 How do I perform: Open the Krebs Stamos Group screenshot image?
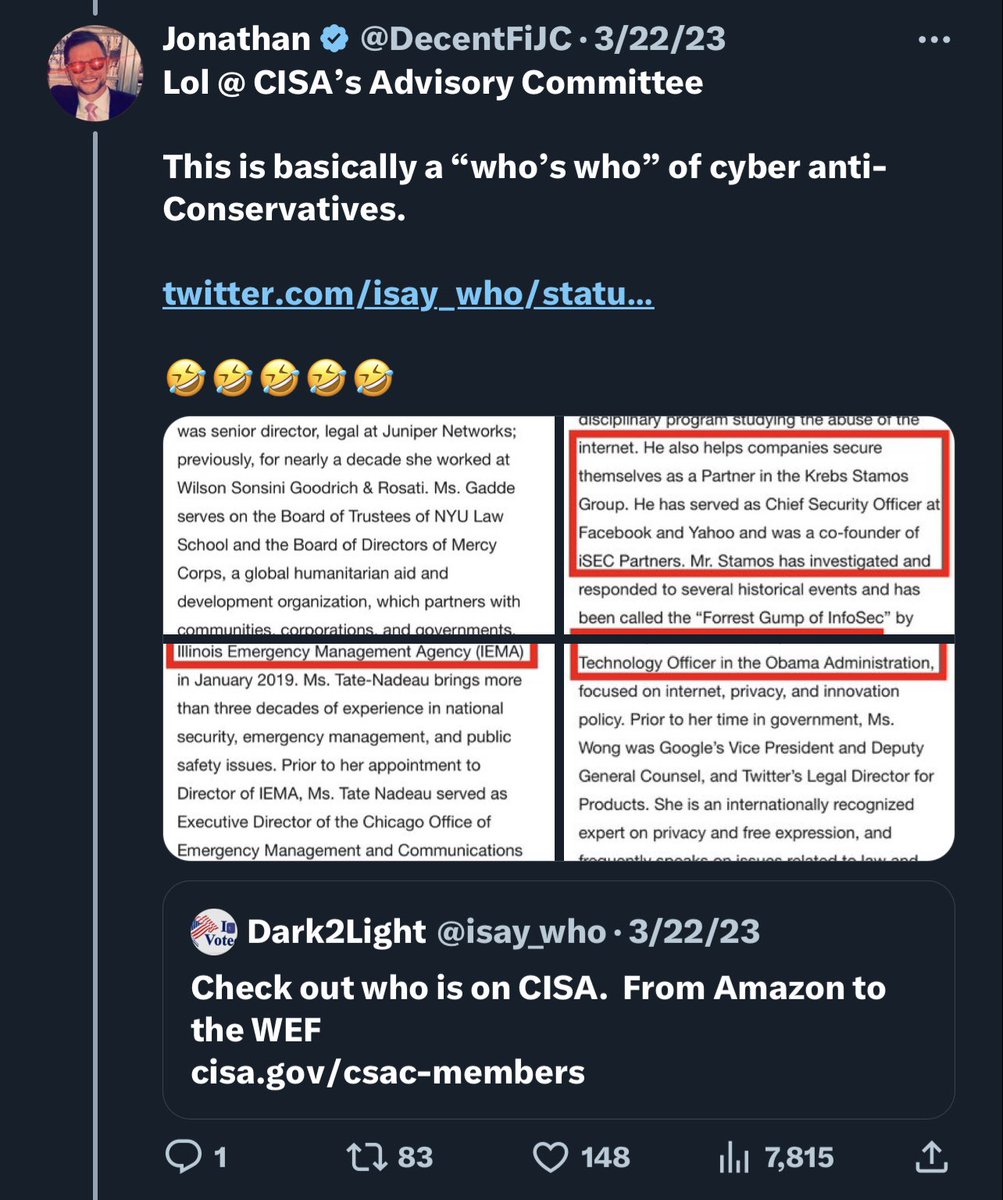(759, 524)
